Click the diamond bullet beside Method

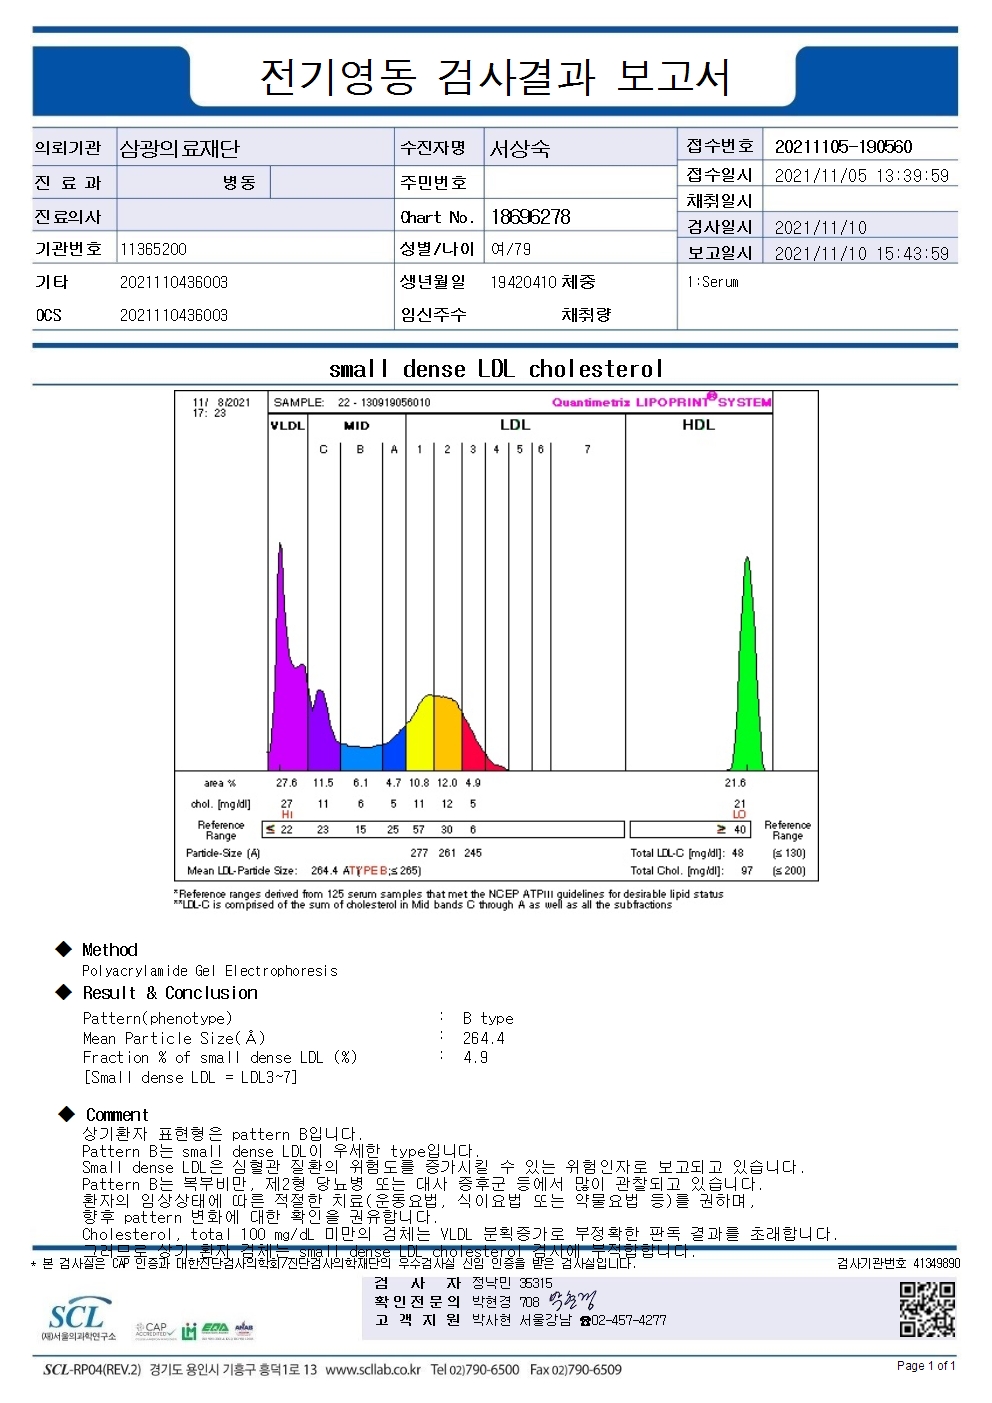64,949
